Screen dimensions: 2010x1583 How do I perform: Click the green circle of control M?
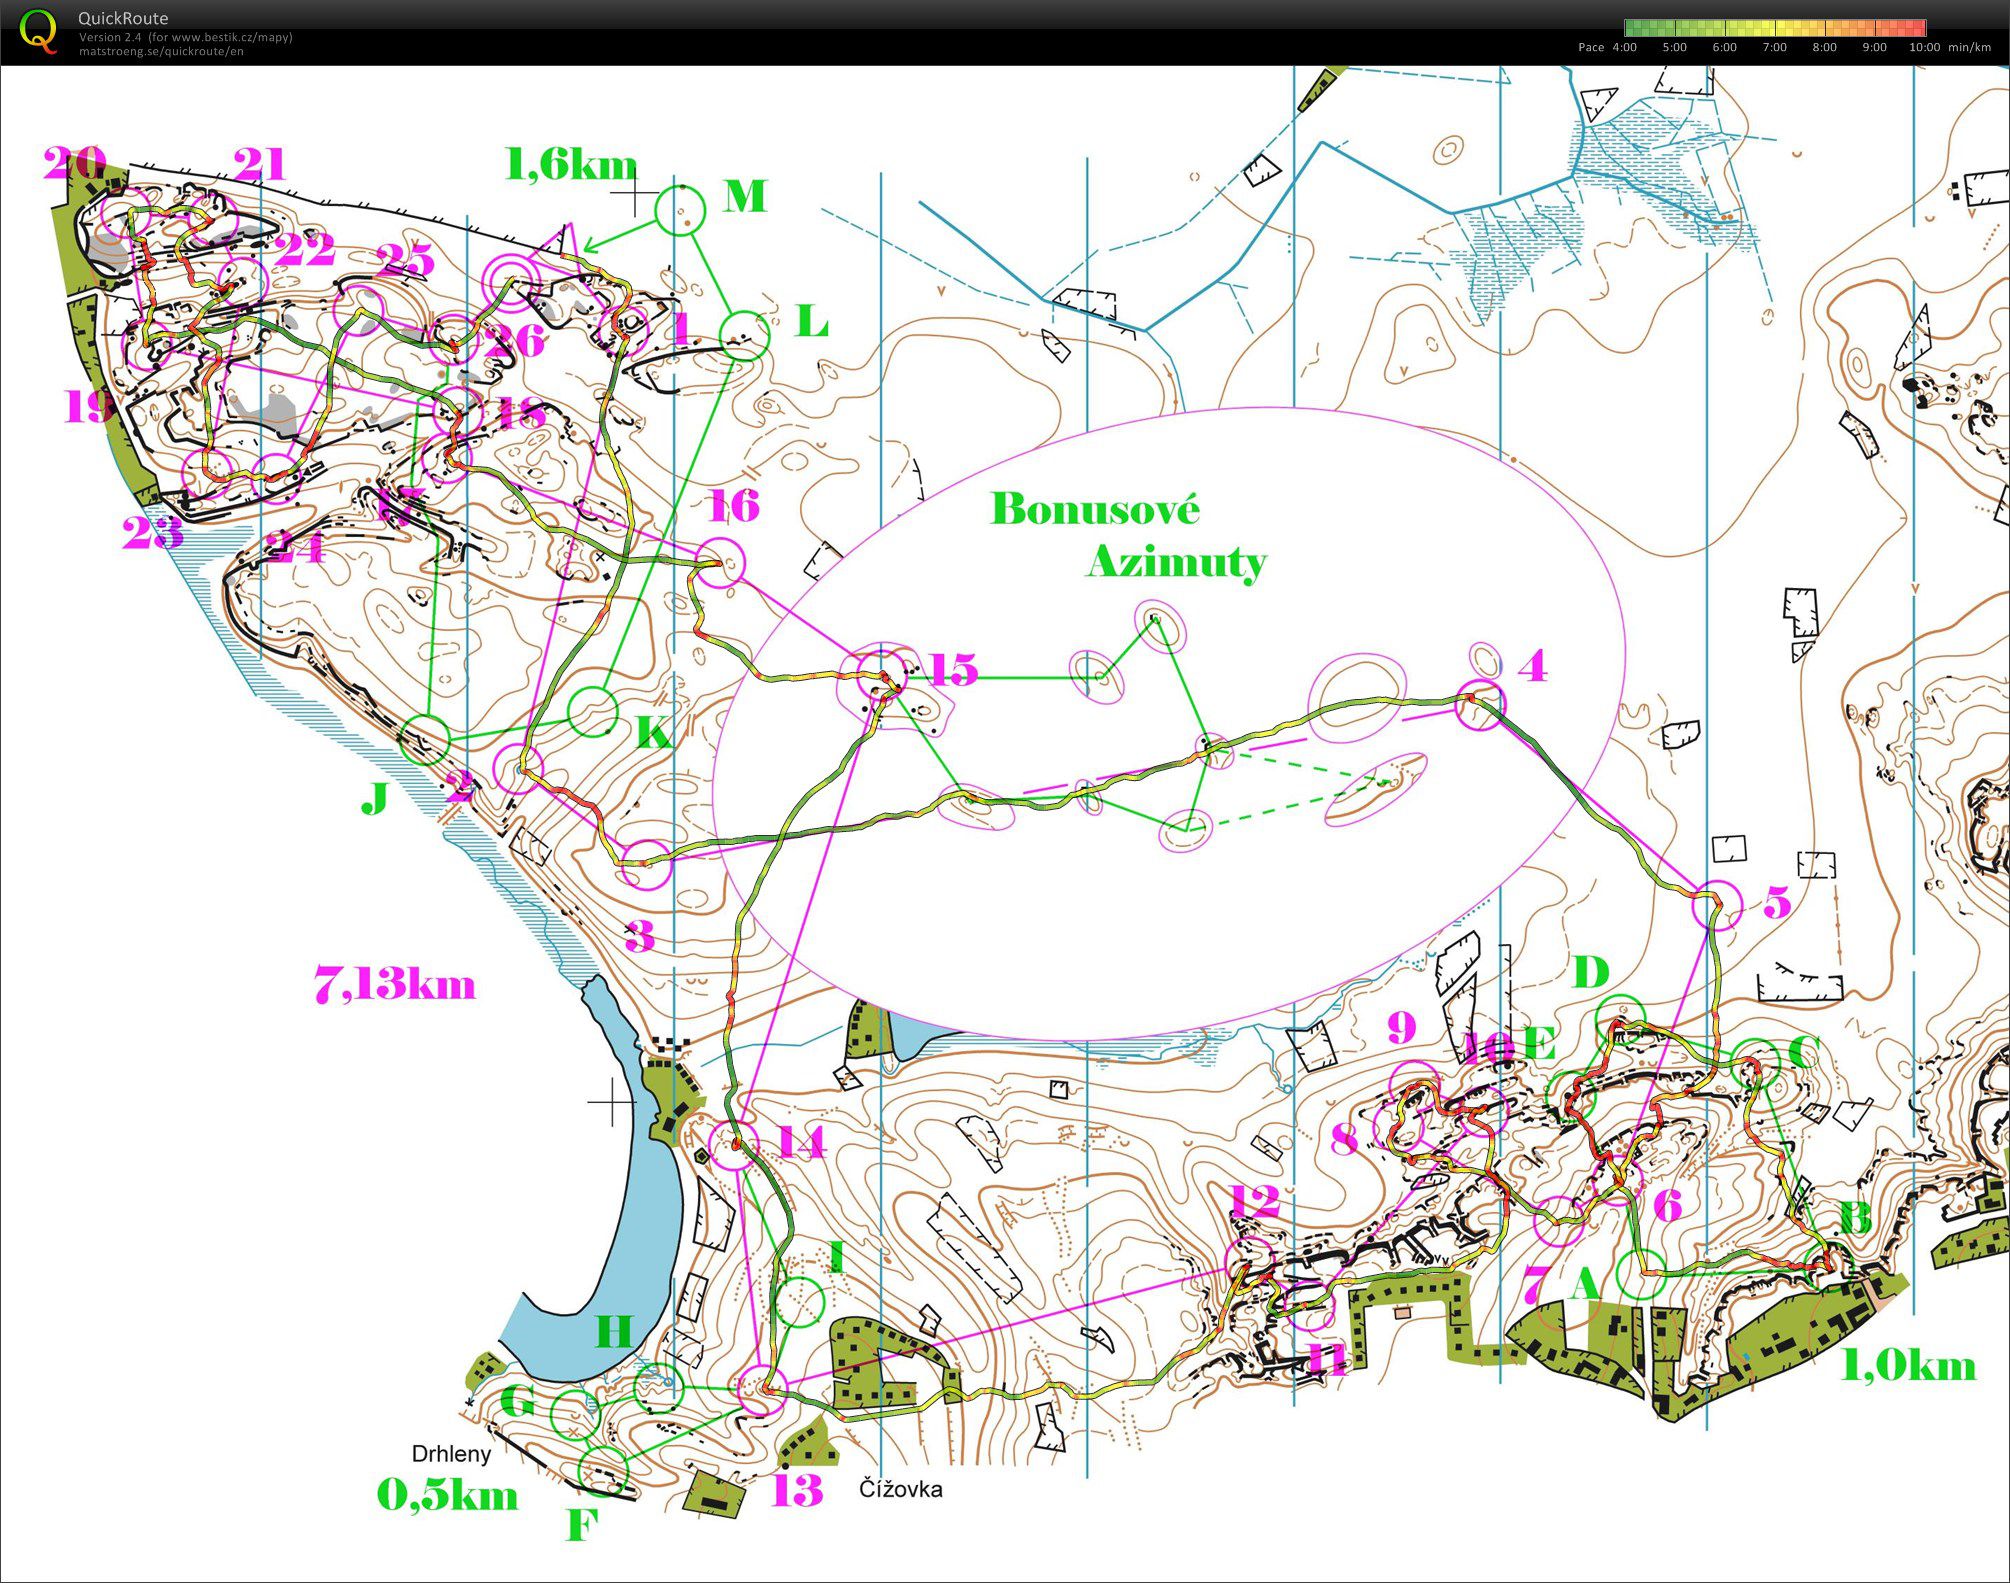coord(680,211)
